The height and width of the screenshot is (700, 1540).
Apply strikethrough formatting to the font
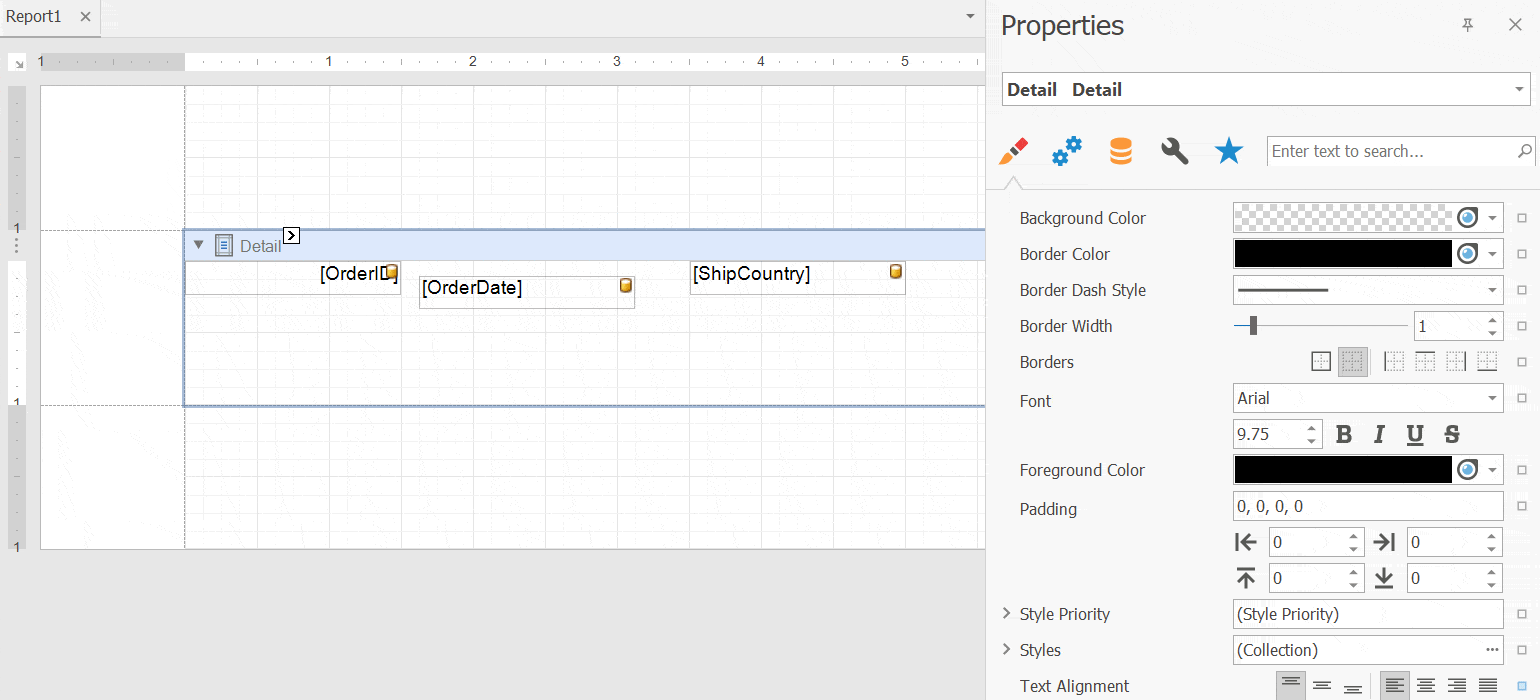(x=1450, y=434)
